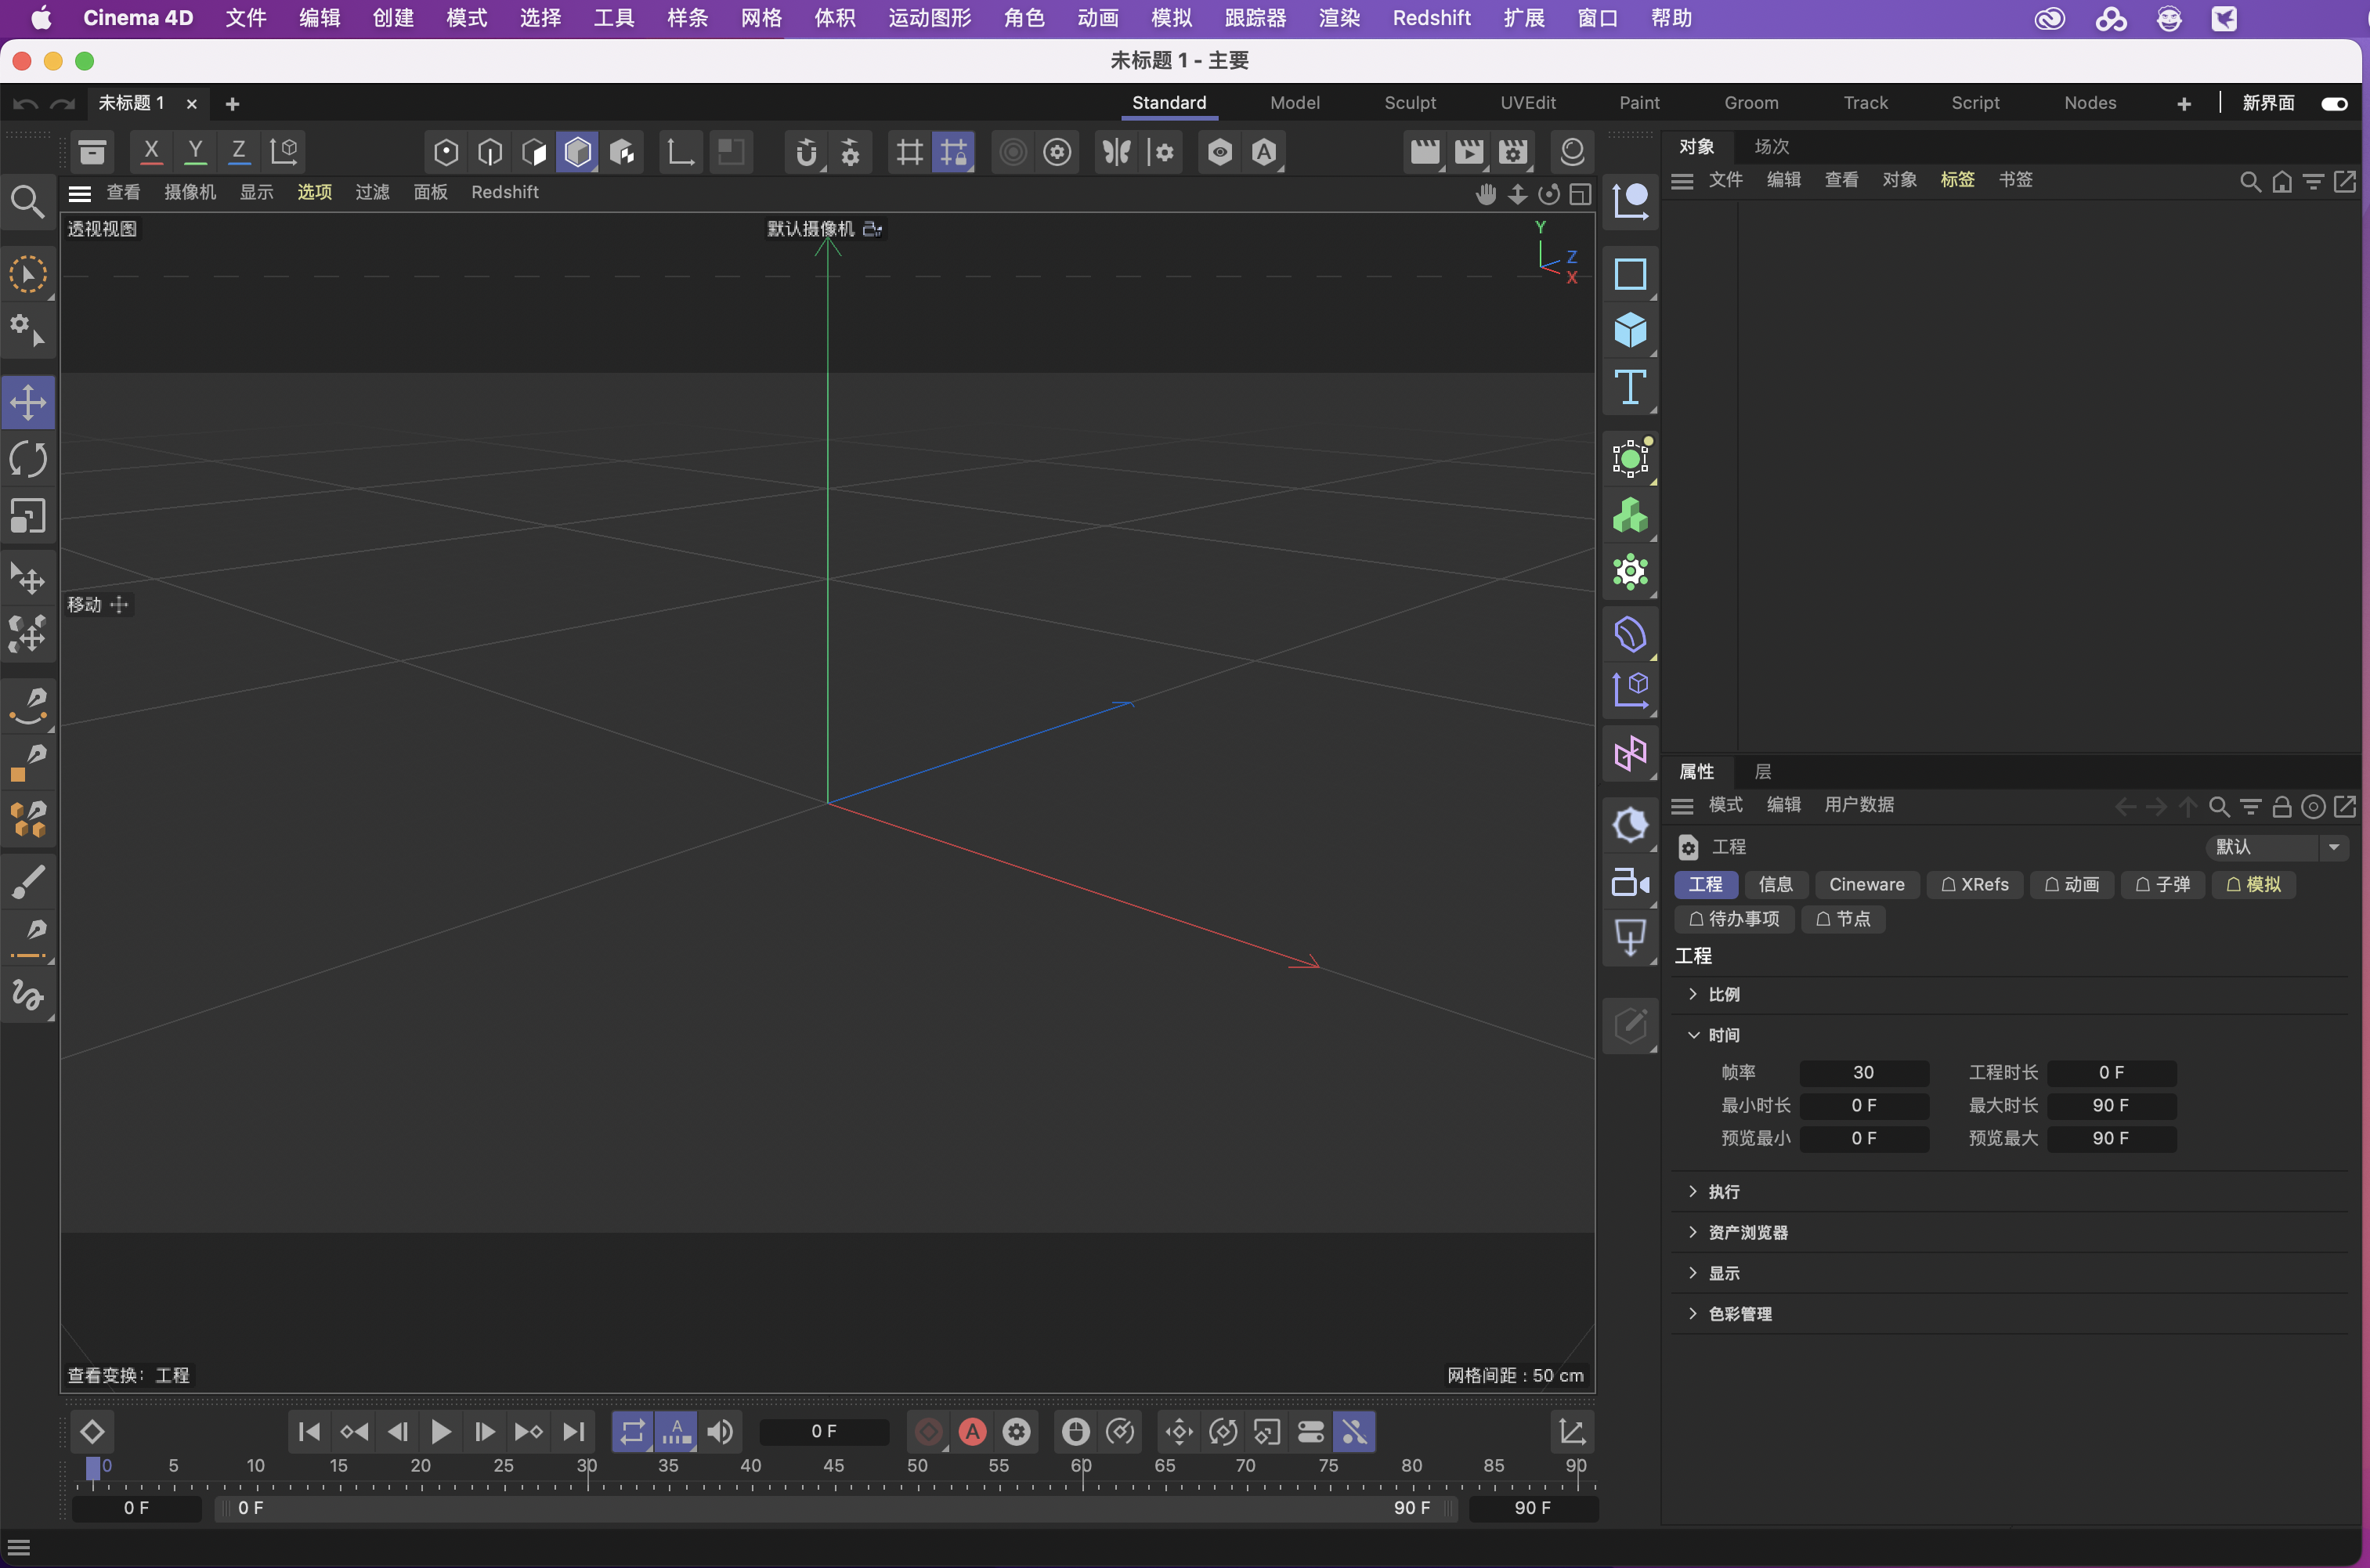Open the 渲染 menu

(x=1338, y=18)
